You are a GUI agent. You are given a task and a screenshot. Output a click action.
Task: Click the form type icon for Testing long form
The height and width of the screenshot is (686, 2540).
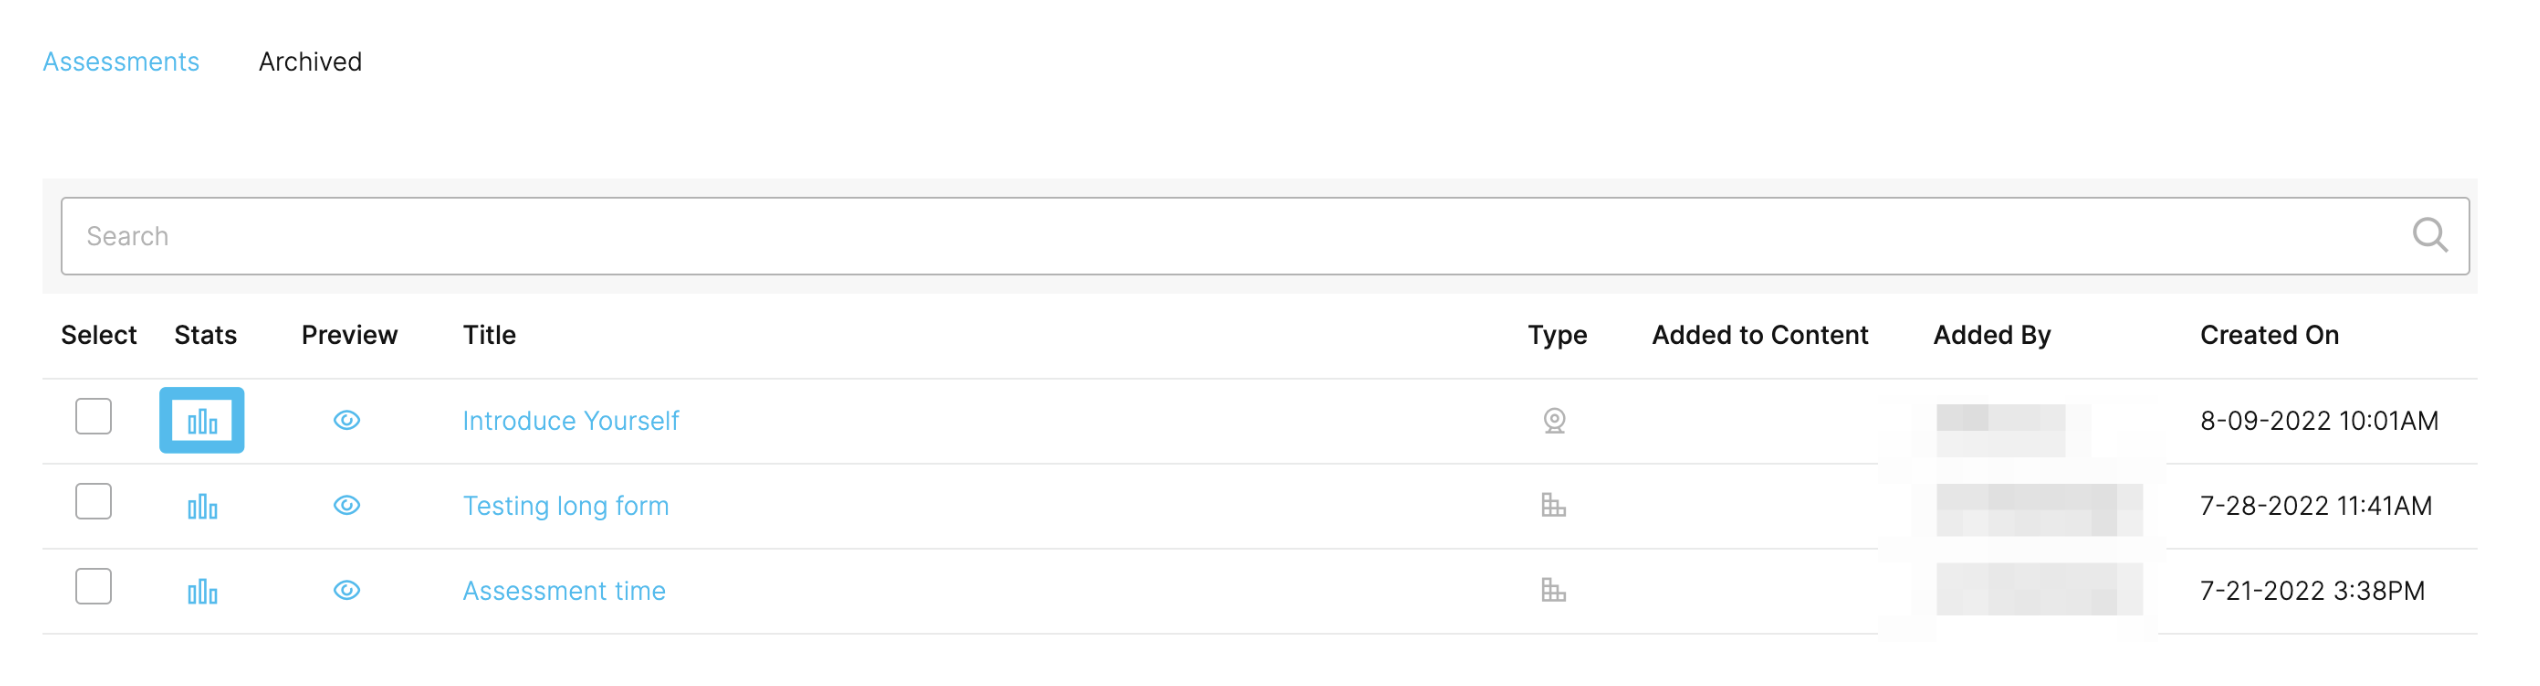[x=1554, y=506]
